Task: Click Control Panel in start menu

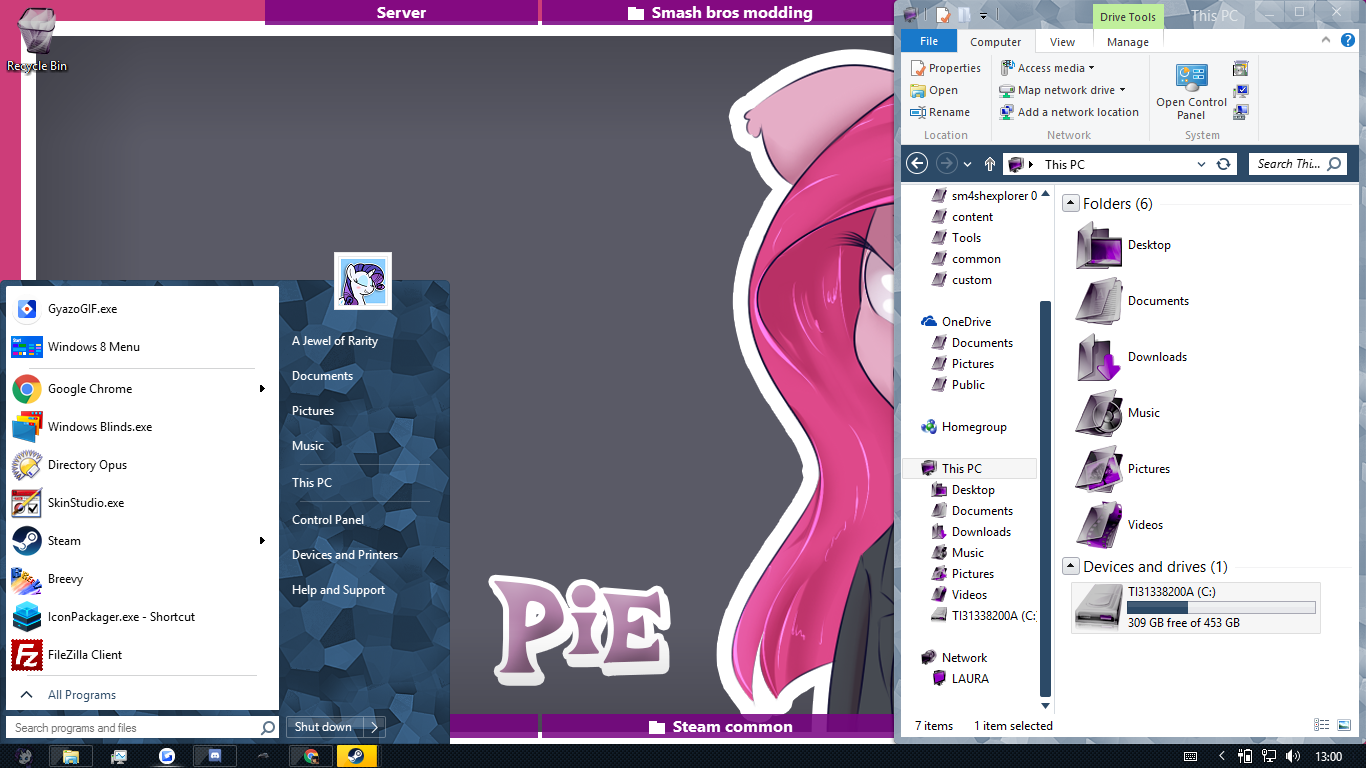Action: 328,520
